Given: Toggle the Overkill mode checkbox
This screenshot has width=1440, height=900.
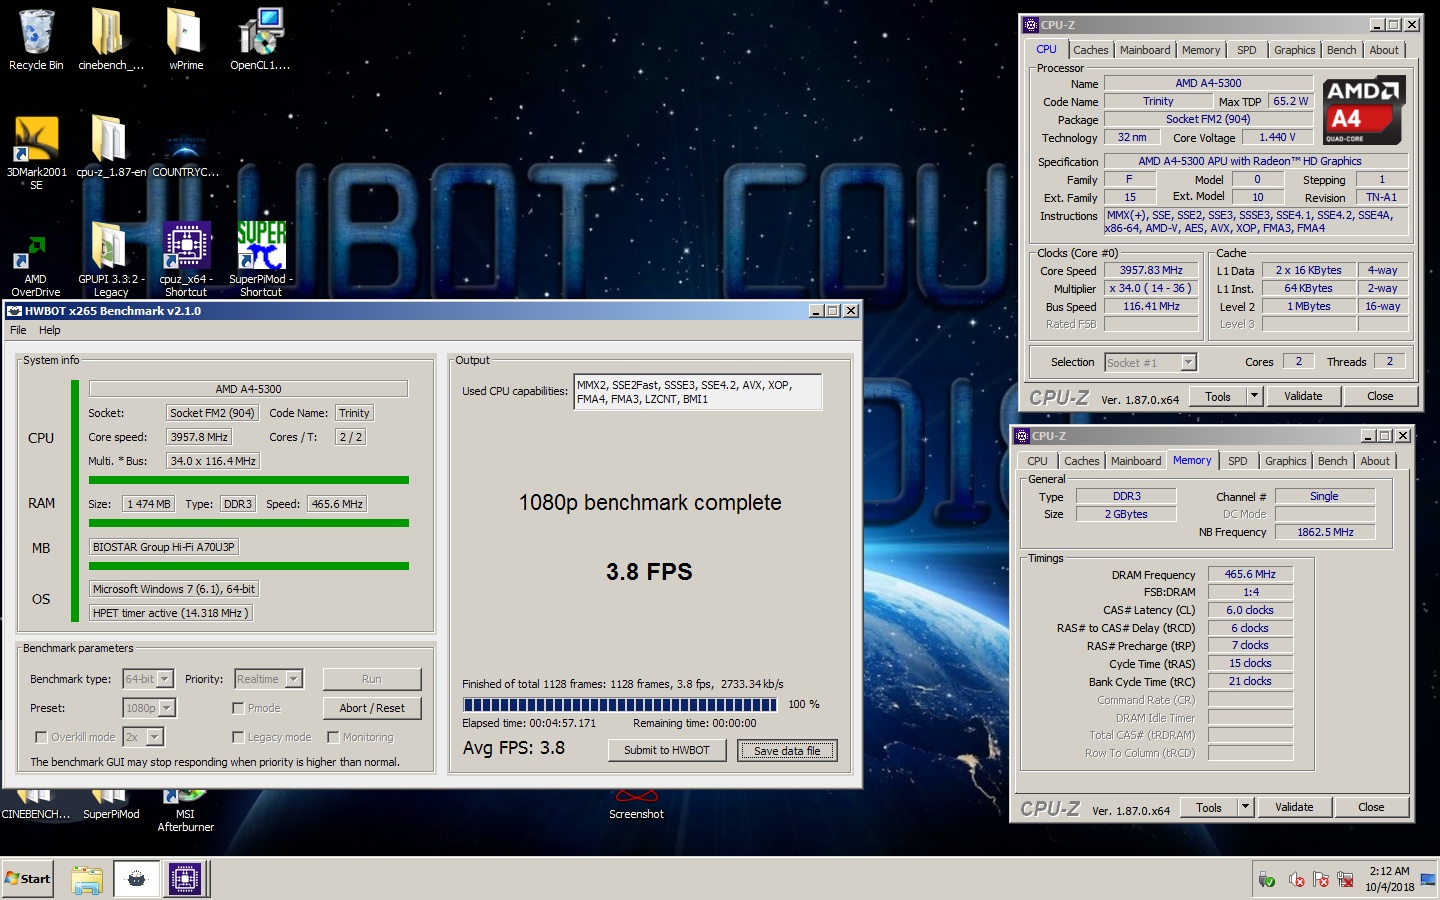Looking at the screenshot, I should coord(41,737).
